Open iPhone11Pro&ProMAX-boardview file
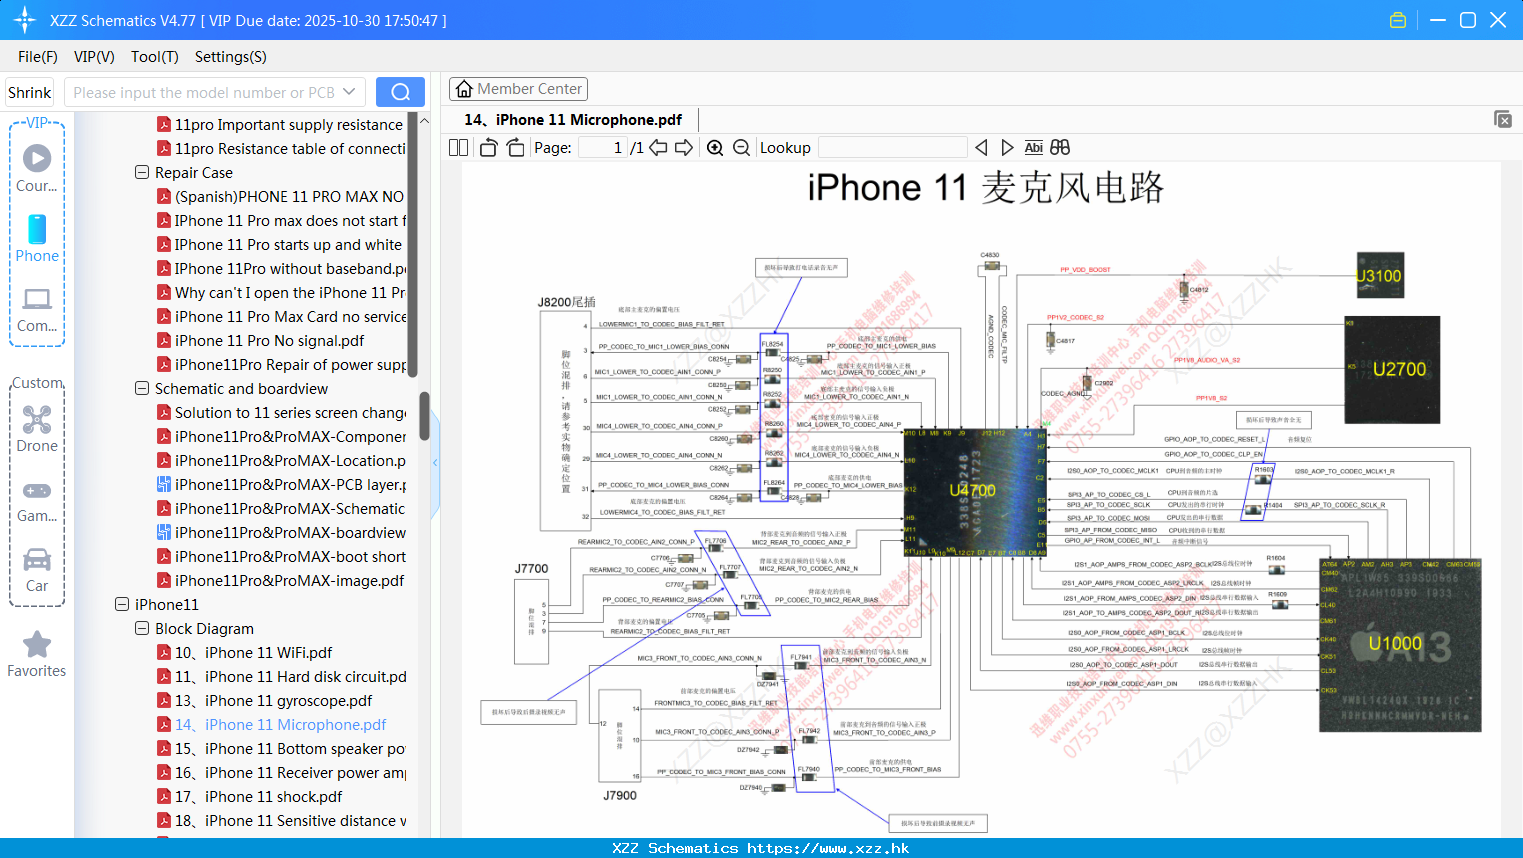The image size is (1523, 858). 281,532
